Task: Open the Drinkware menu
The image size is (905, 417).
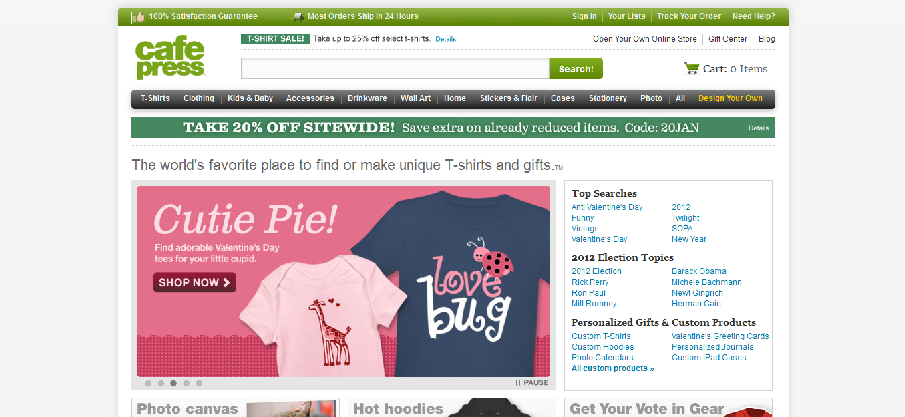Action: (x=367, y=98)
